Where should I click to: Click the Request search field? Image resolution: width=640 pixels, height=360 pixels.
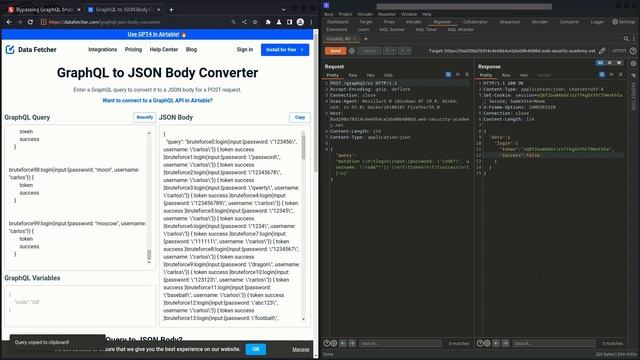400,344
